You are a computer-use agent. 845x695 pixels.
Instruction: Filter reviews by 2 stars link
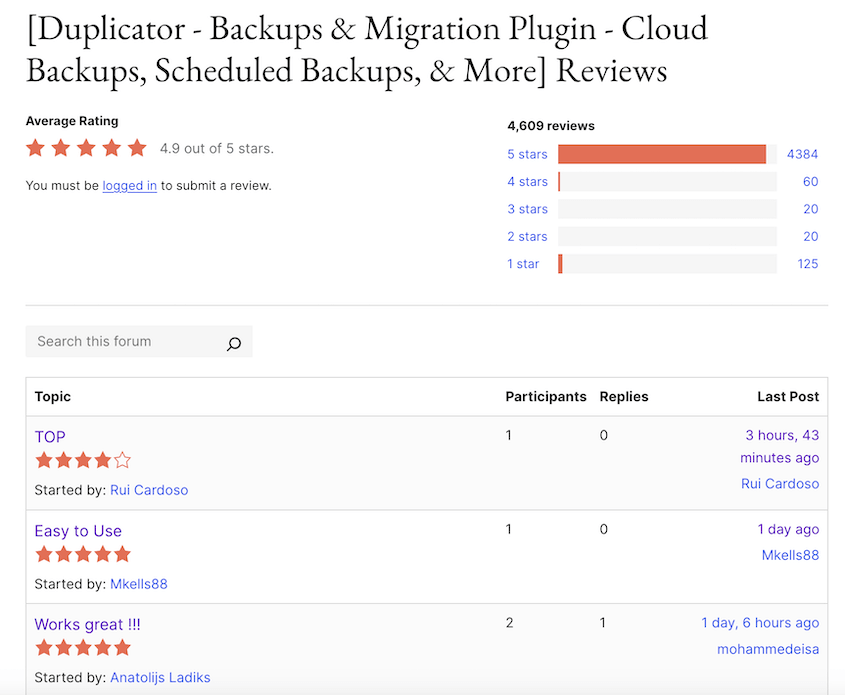coord(527,237)
